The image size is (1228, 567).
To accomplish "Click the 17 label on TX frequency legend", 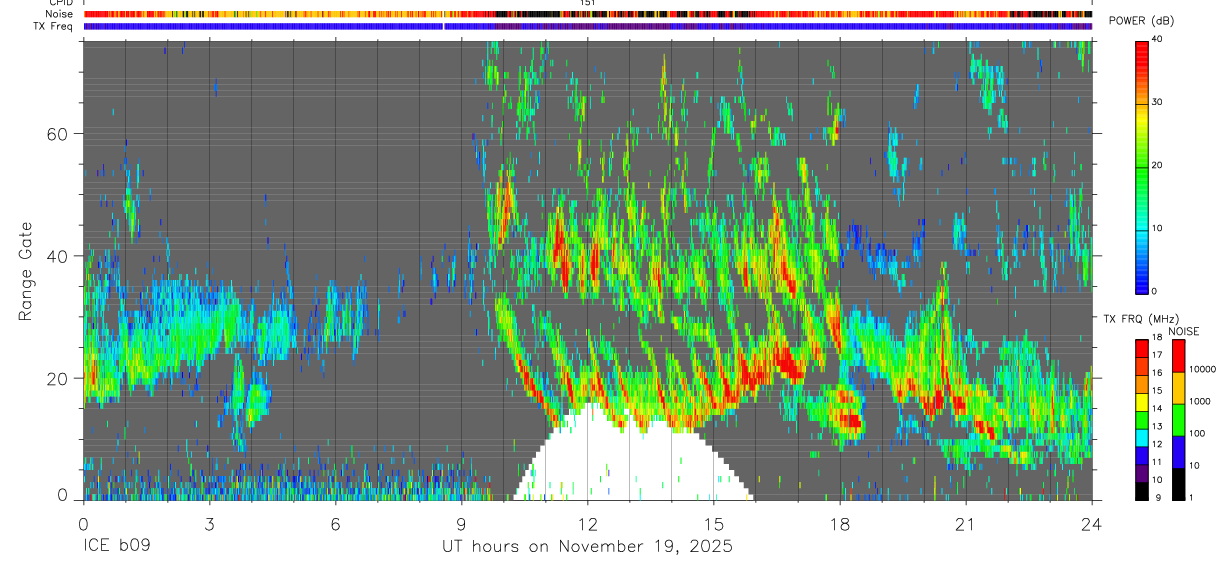I will click(x=1157, y=355).
